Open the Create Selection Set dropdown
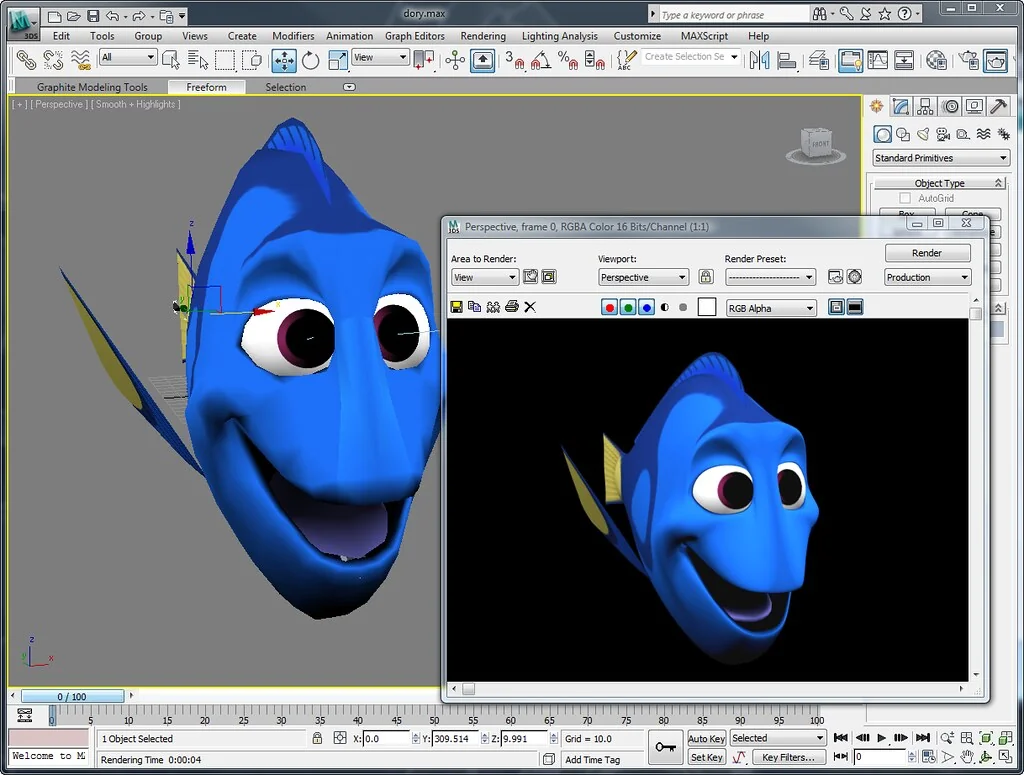The width and height of the screenshot is (1024, 775). [691, 57]
